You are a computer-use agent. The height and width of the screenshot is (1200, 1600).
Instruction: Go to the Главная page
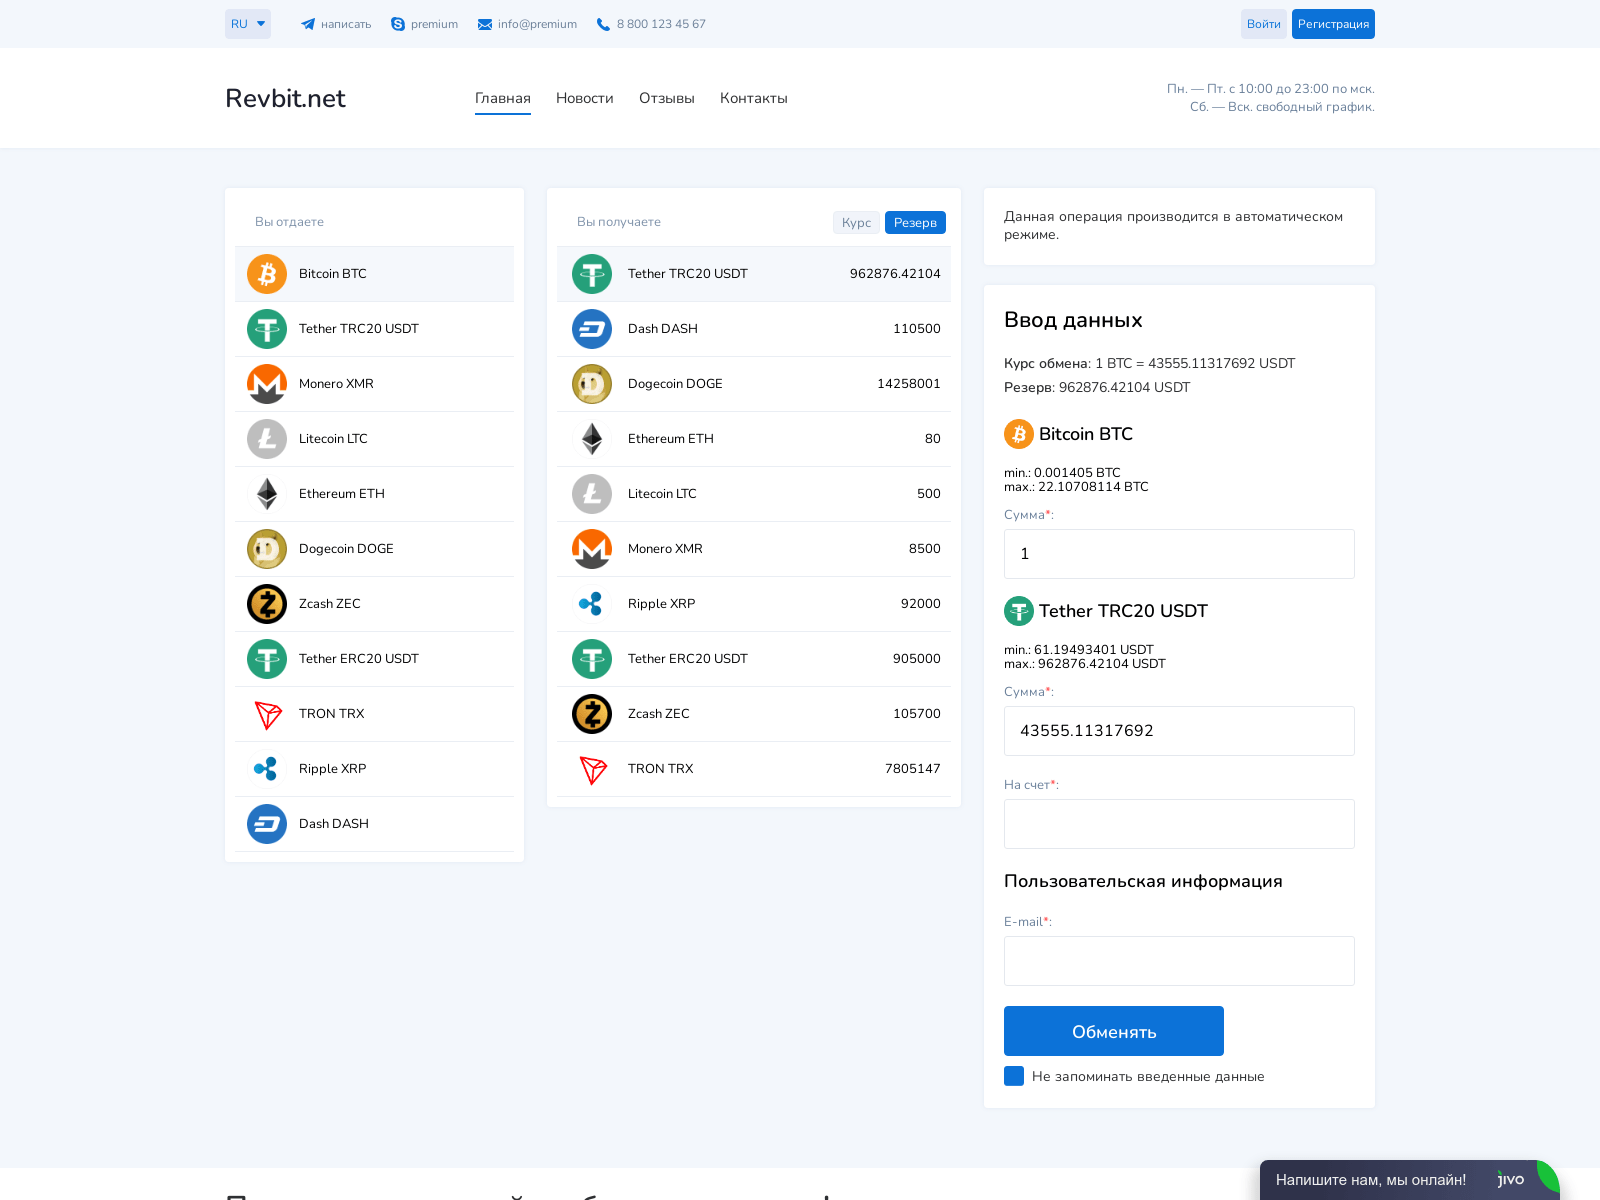[503, 98]
